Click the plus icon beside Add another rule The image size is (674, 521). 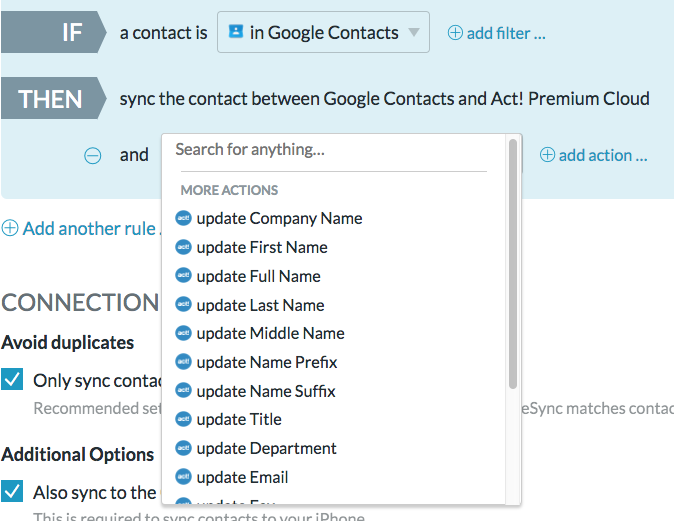pos(10,228)
